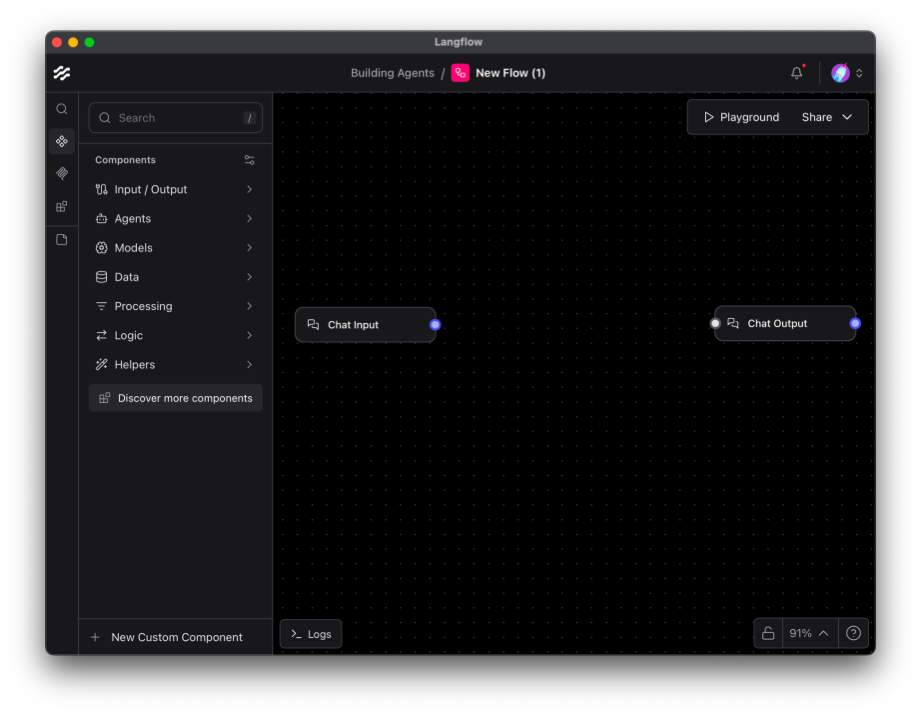The width and height of the screenshot is (922, 715).
Task: Click the notification bell
Action: (x=795, y=72)
